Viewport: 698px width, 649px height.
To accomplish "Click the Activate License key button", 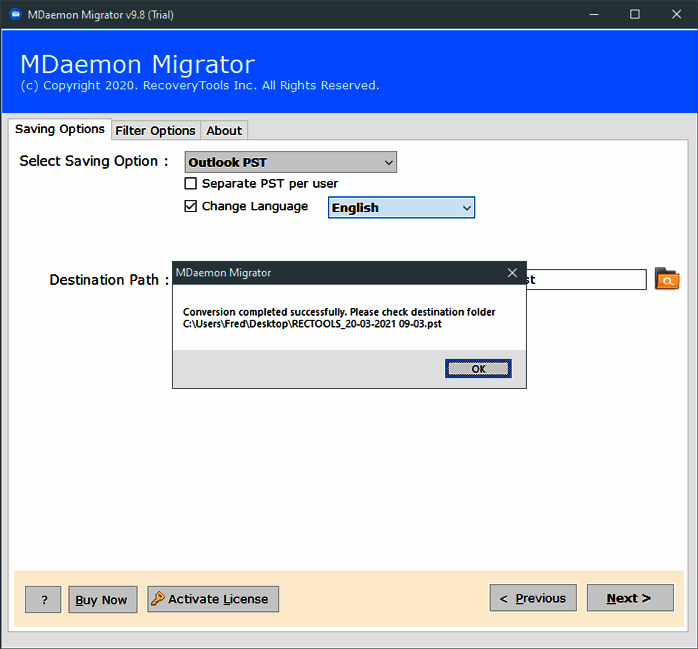I will click(213, 599).
